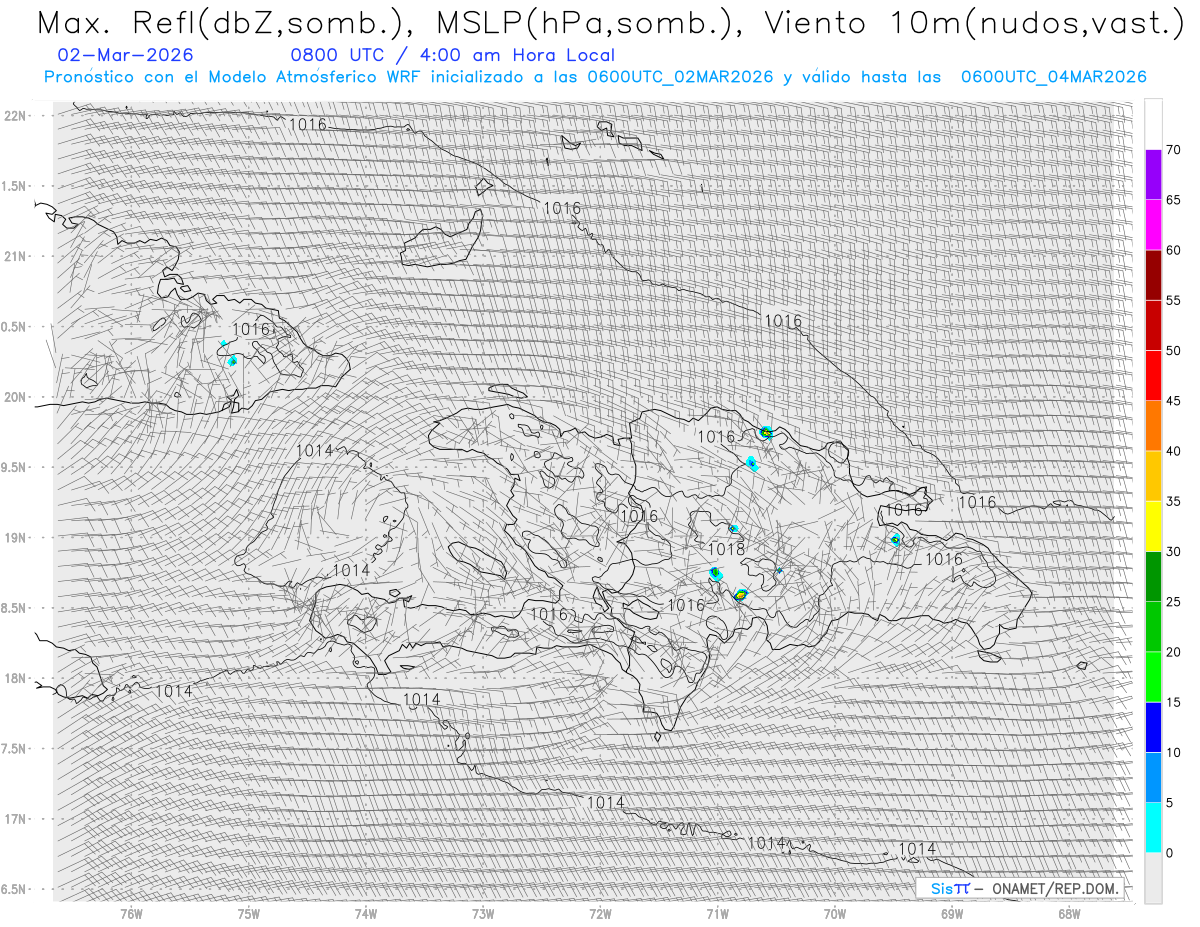Click the 68W longitude axis label
The width and height of the screenshot is (1200, 927).
pos(1069,913)
